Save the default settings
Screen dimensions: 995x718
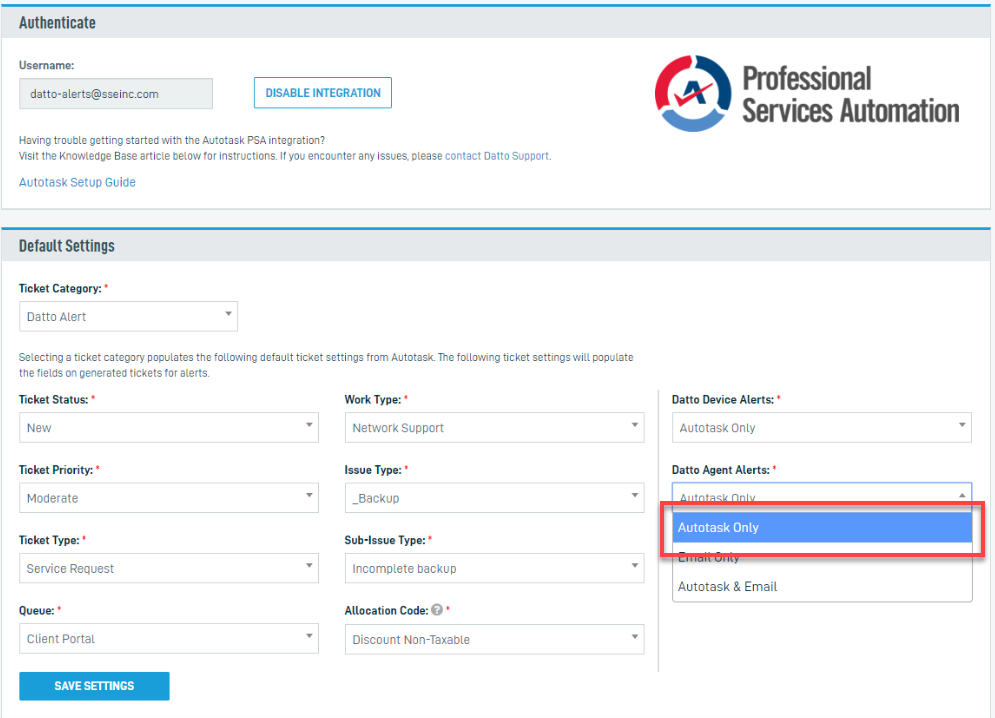[x=94, y=686]
